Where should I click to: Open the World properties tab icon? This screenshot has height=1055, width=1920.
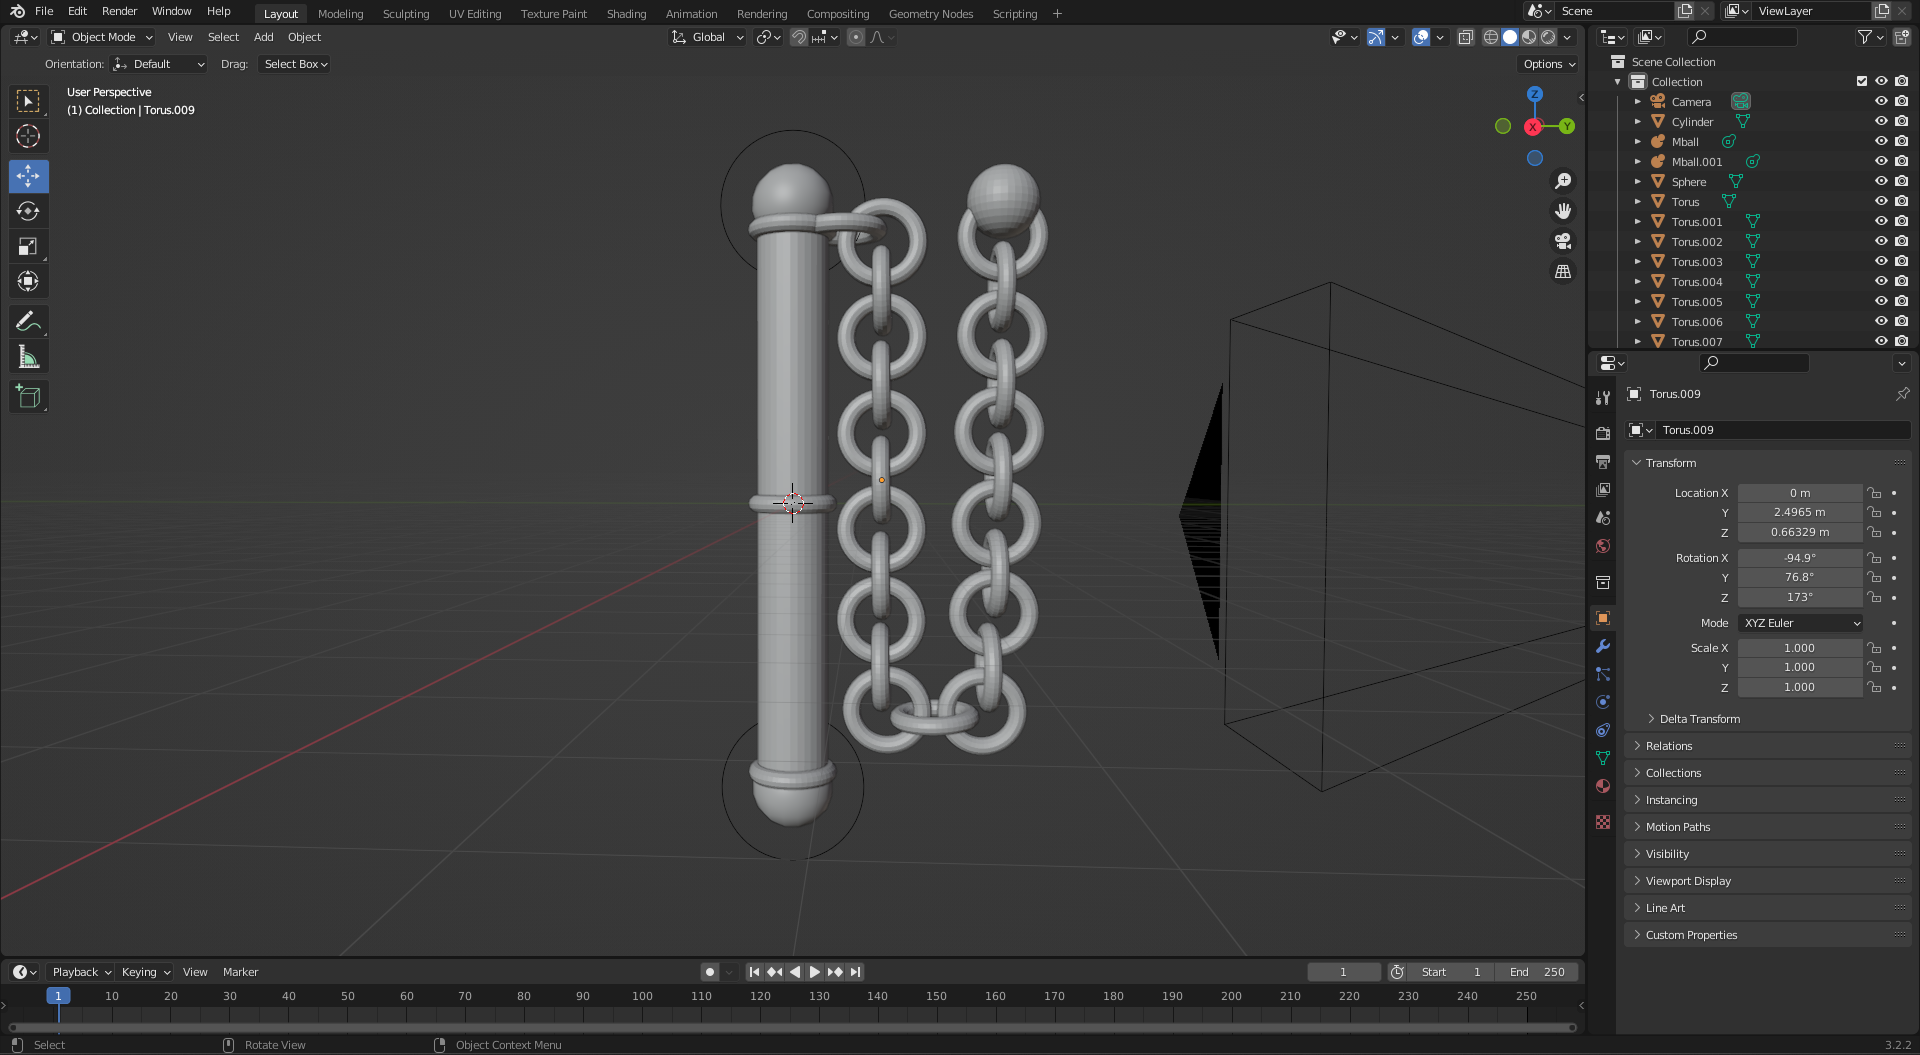[x=1603, y=546]
